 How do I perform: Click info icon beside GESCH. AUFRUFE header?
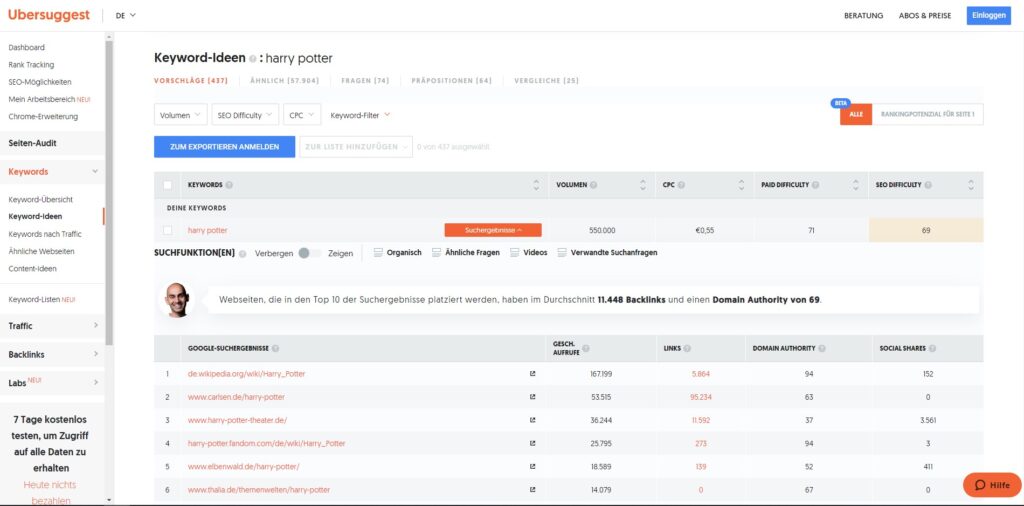585,349
